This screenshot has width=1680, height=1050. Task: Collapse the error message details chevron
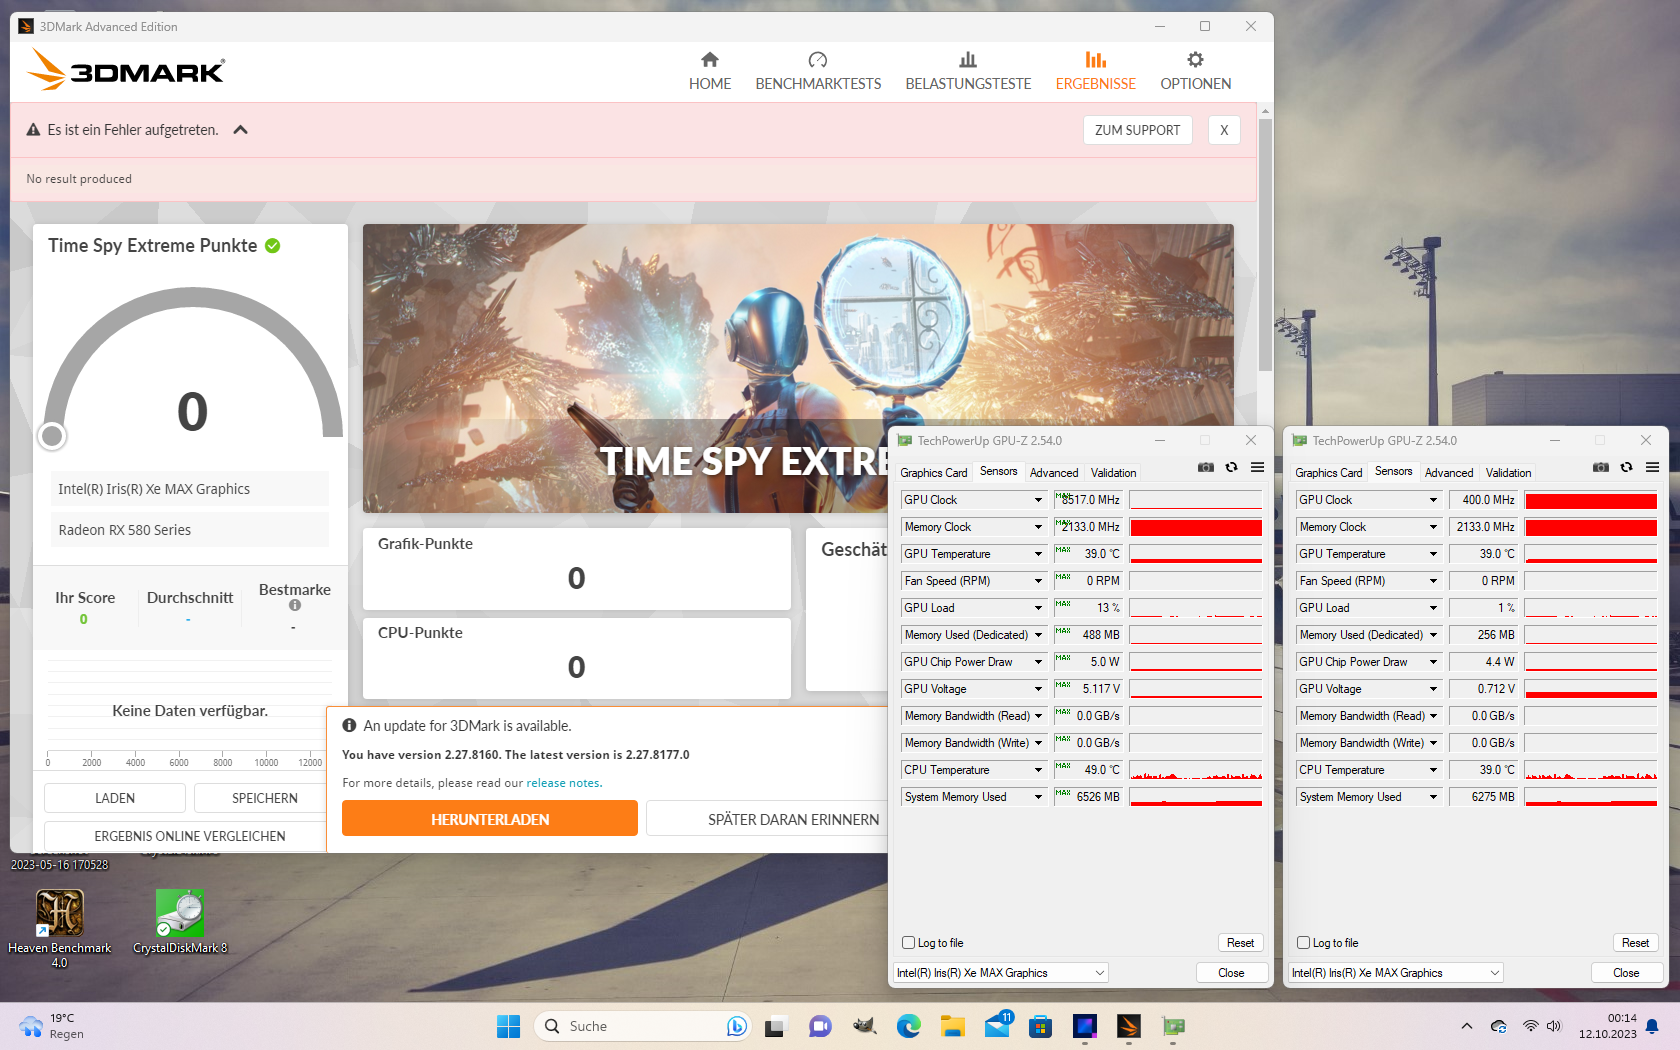click(x=240, y=130)
